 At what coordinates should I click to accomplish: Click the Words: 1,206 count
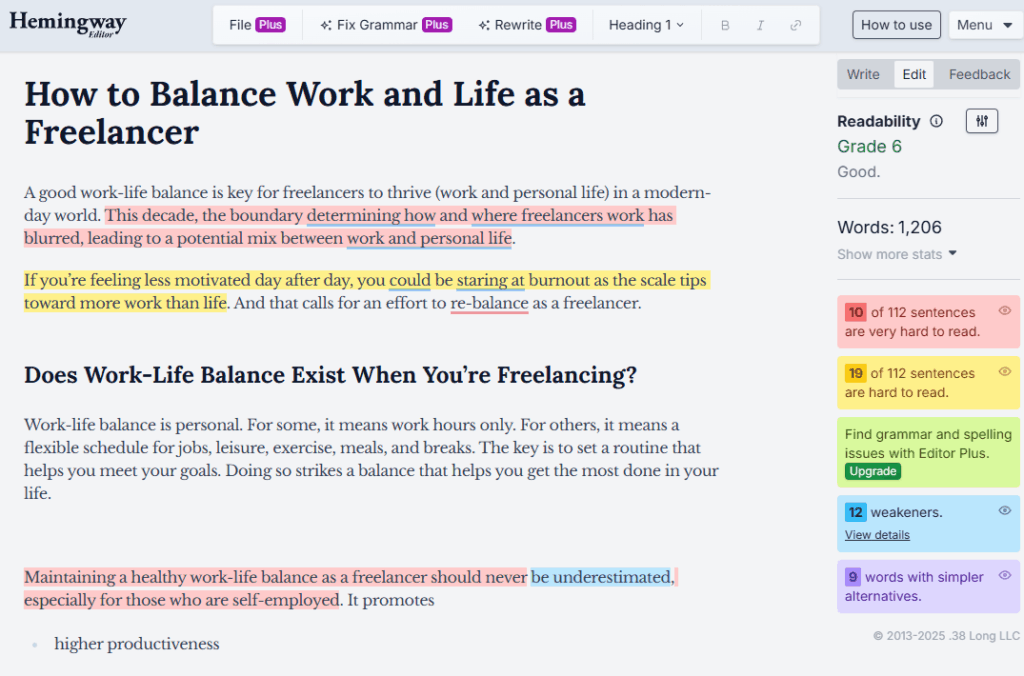pyautogui.click(x=889, y=227)
